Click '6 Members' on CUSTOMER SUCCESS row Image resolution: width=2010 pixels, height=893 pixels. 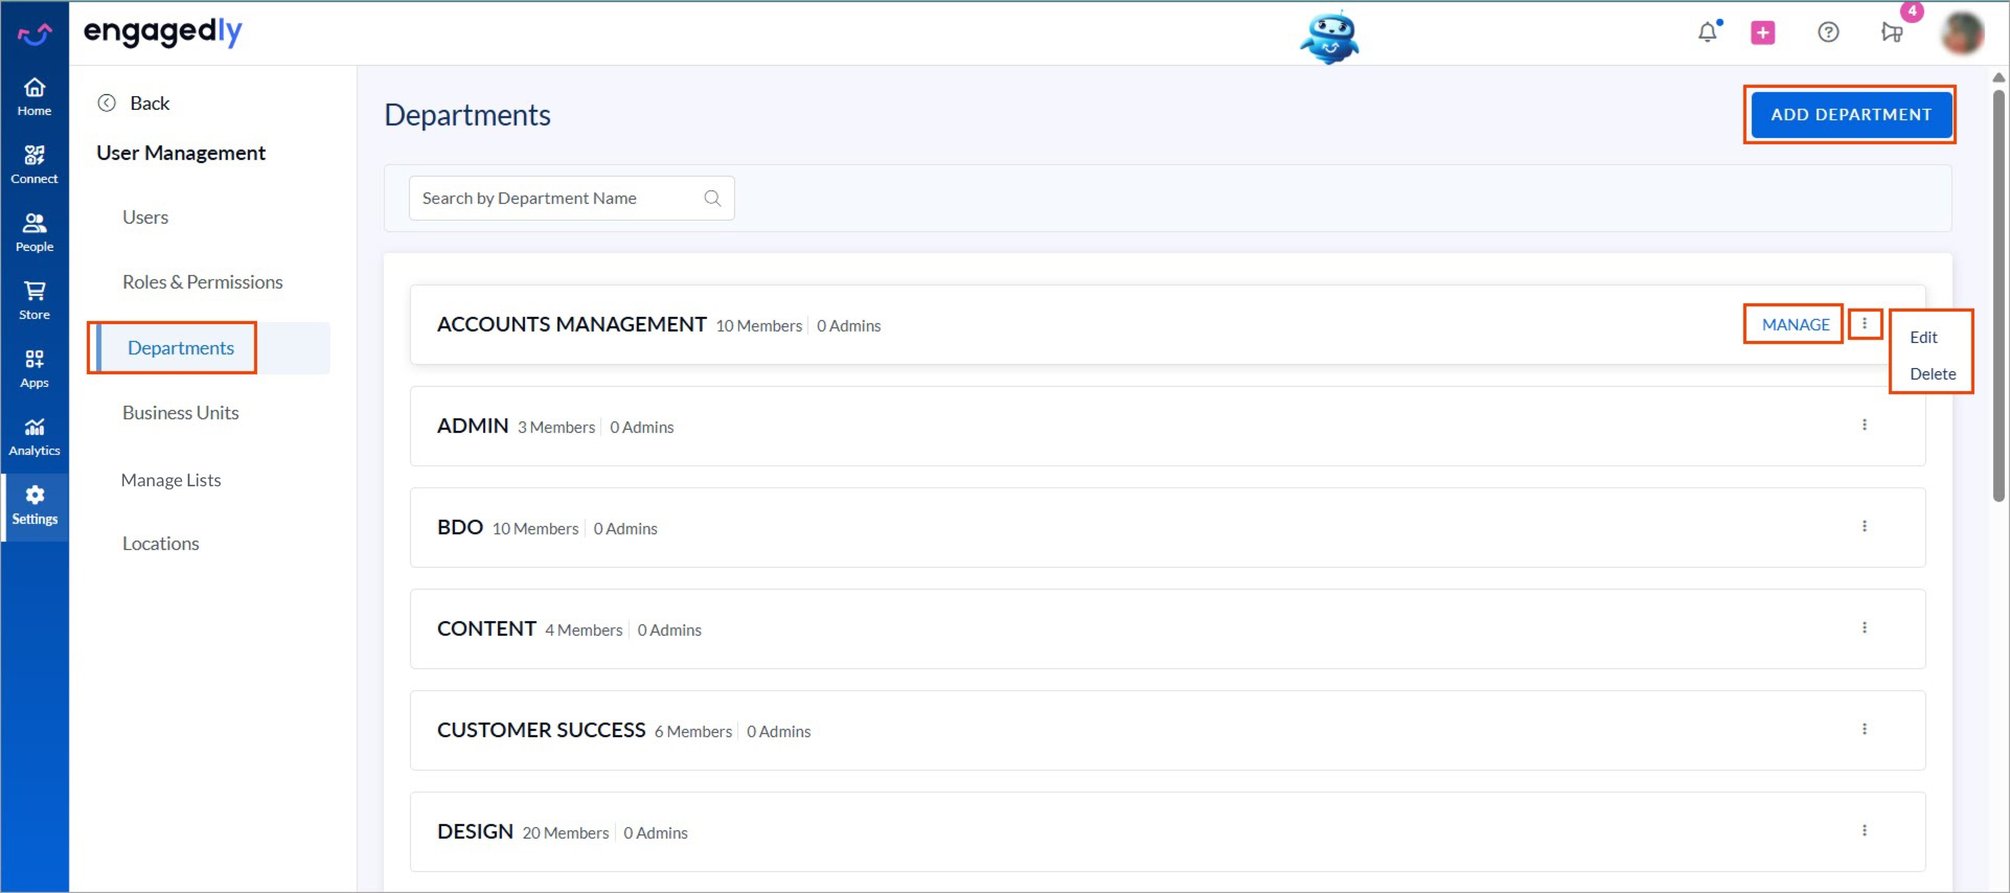693,732
